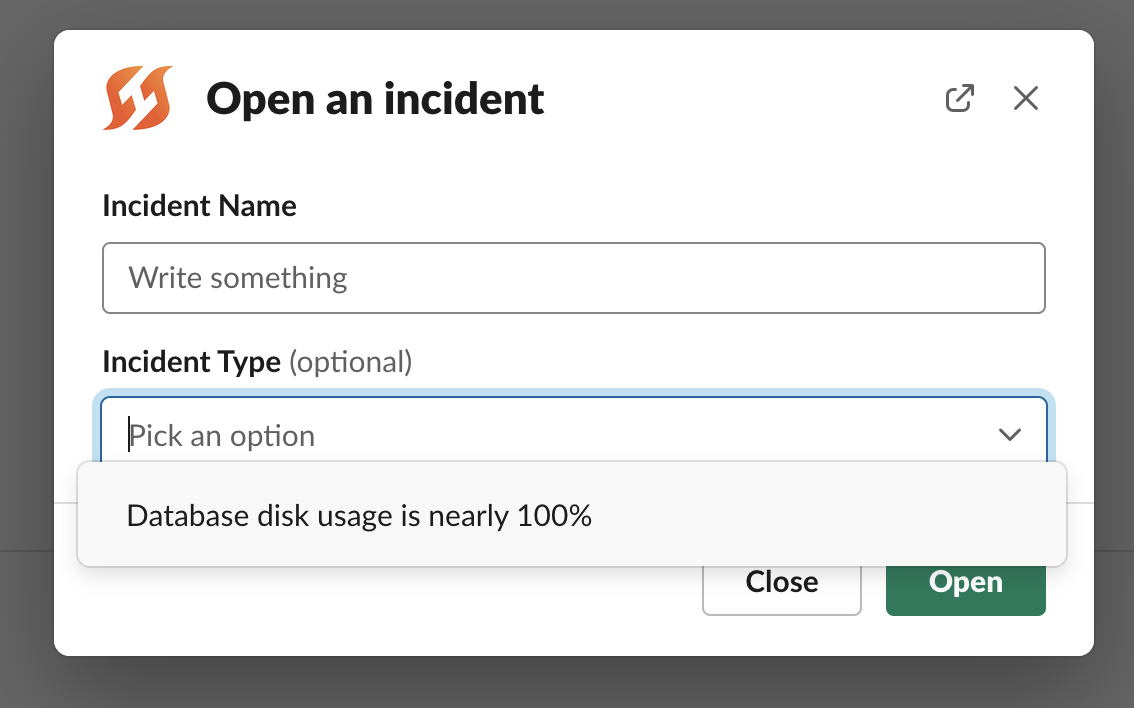Click the '(optional)' hint text
The width and height of the screenshot is (1134, 708).
point(350,361)
